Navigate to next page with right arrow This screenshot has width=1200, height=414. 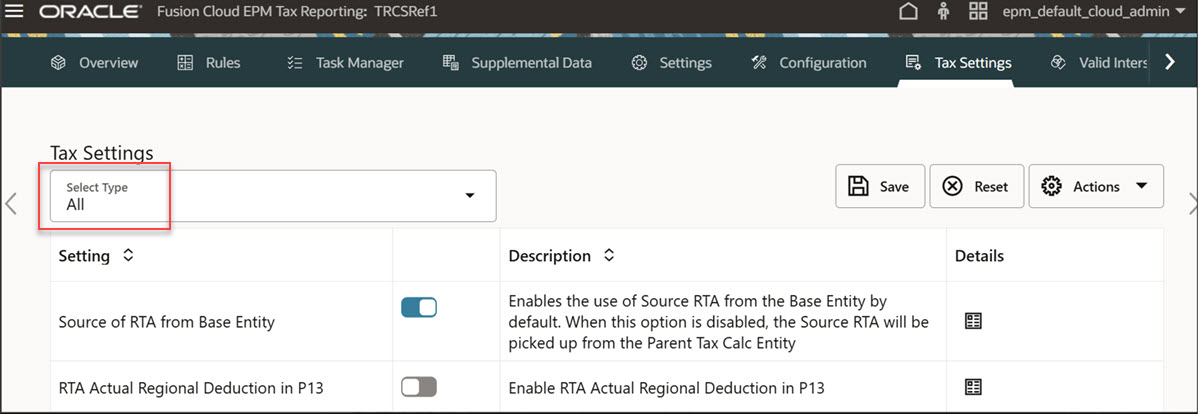pos(1192,204)
